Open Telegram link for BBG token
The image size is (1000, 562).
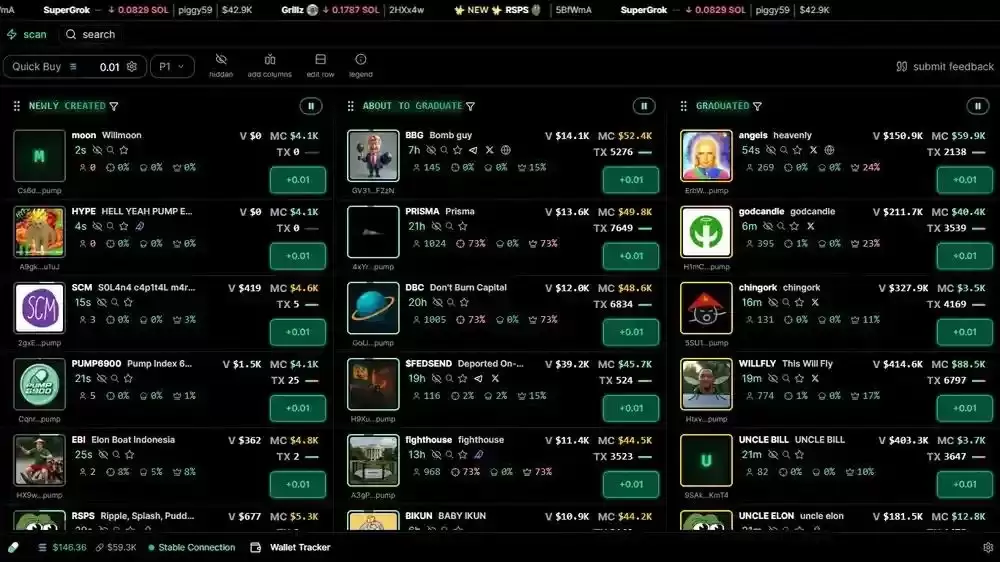473,150
